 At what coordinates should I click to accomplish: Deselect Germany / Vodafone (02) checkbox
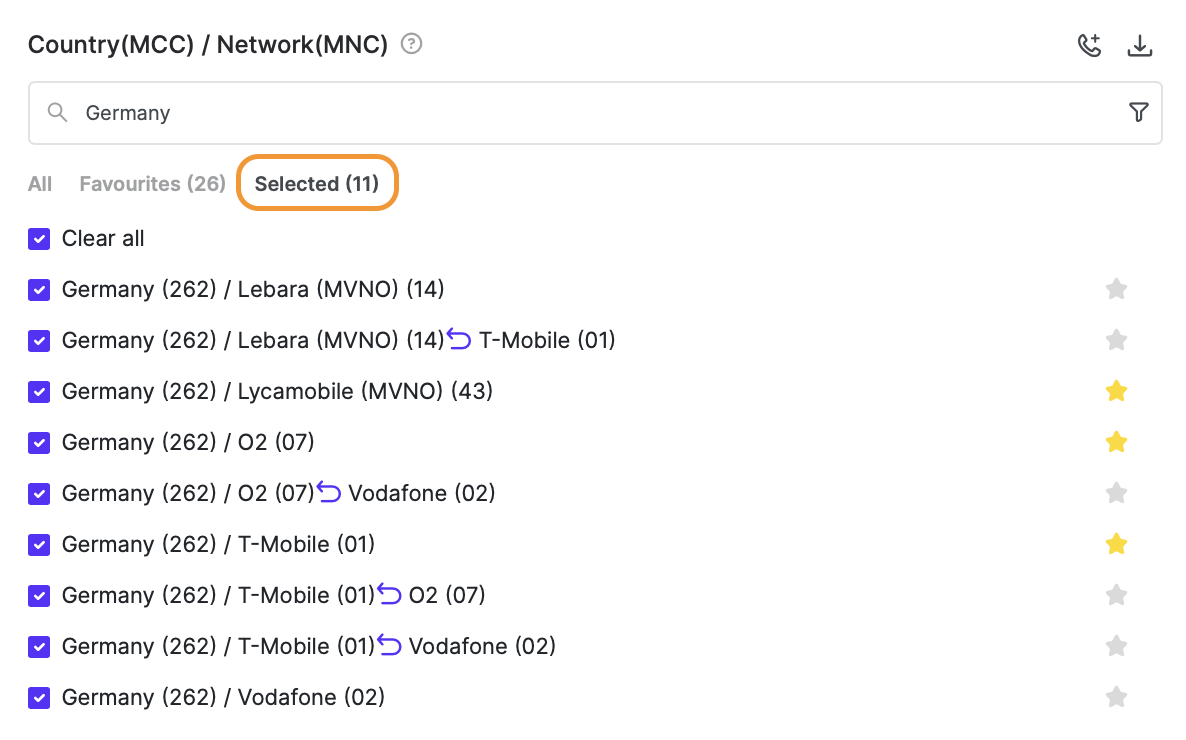(x=39, y=697)
